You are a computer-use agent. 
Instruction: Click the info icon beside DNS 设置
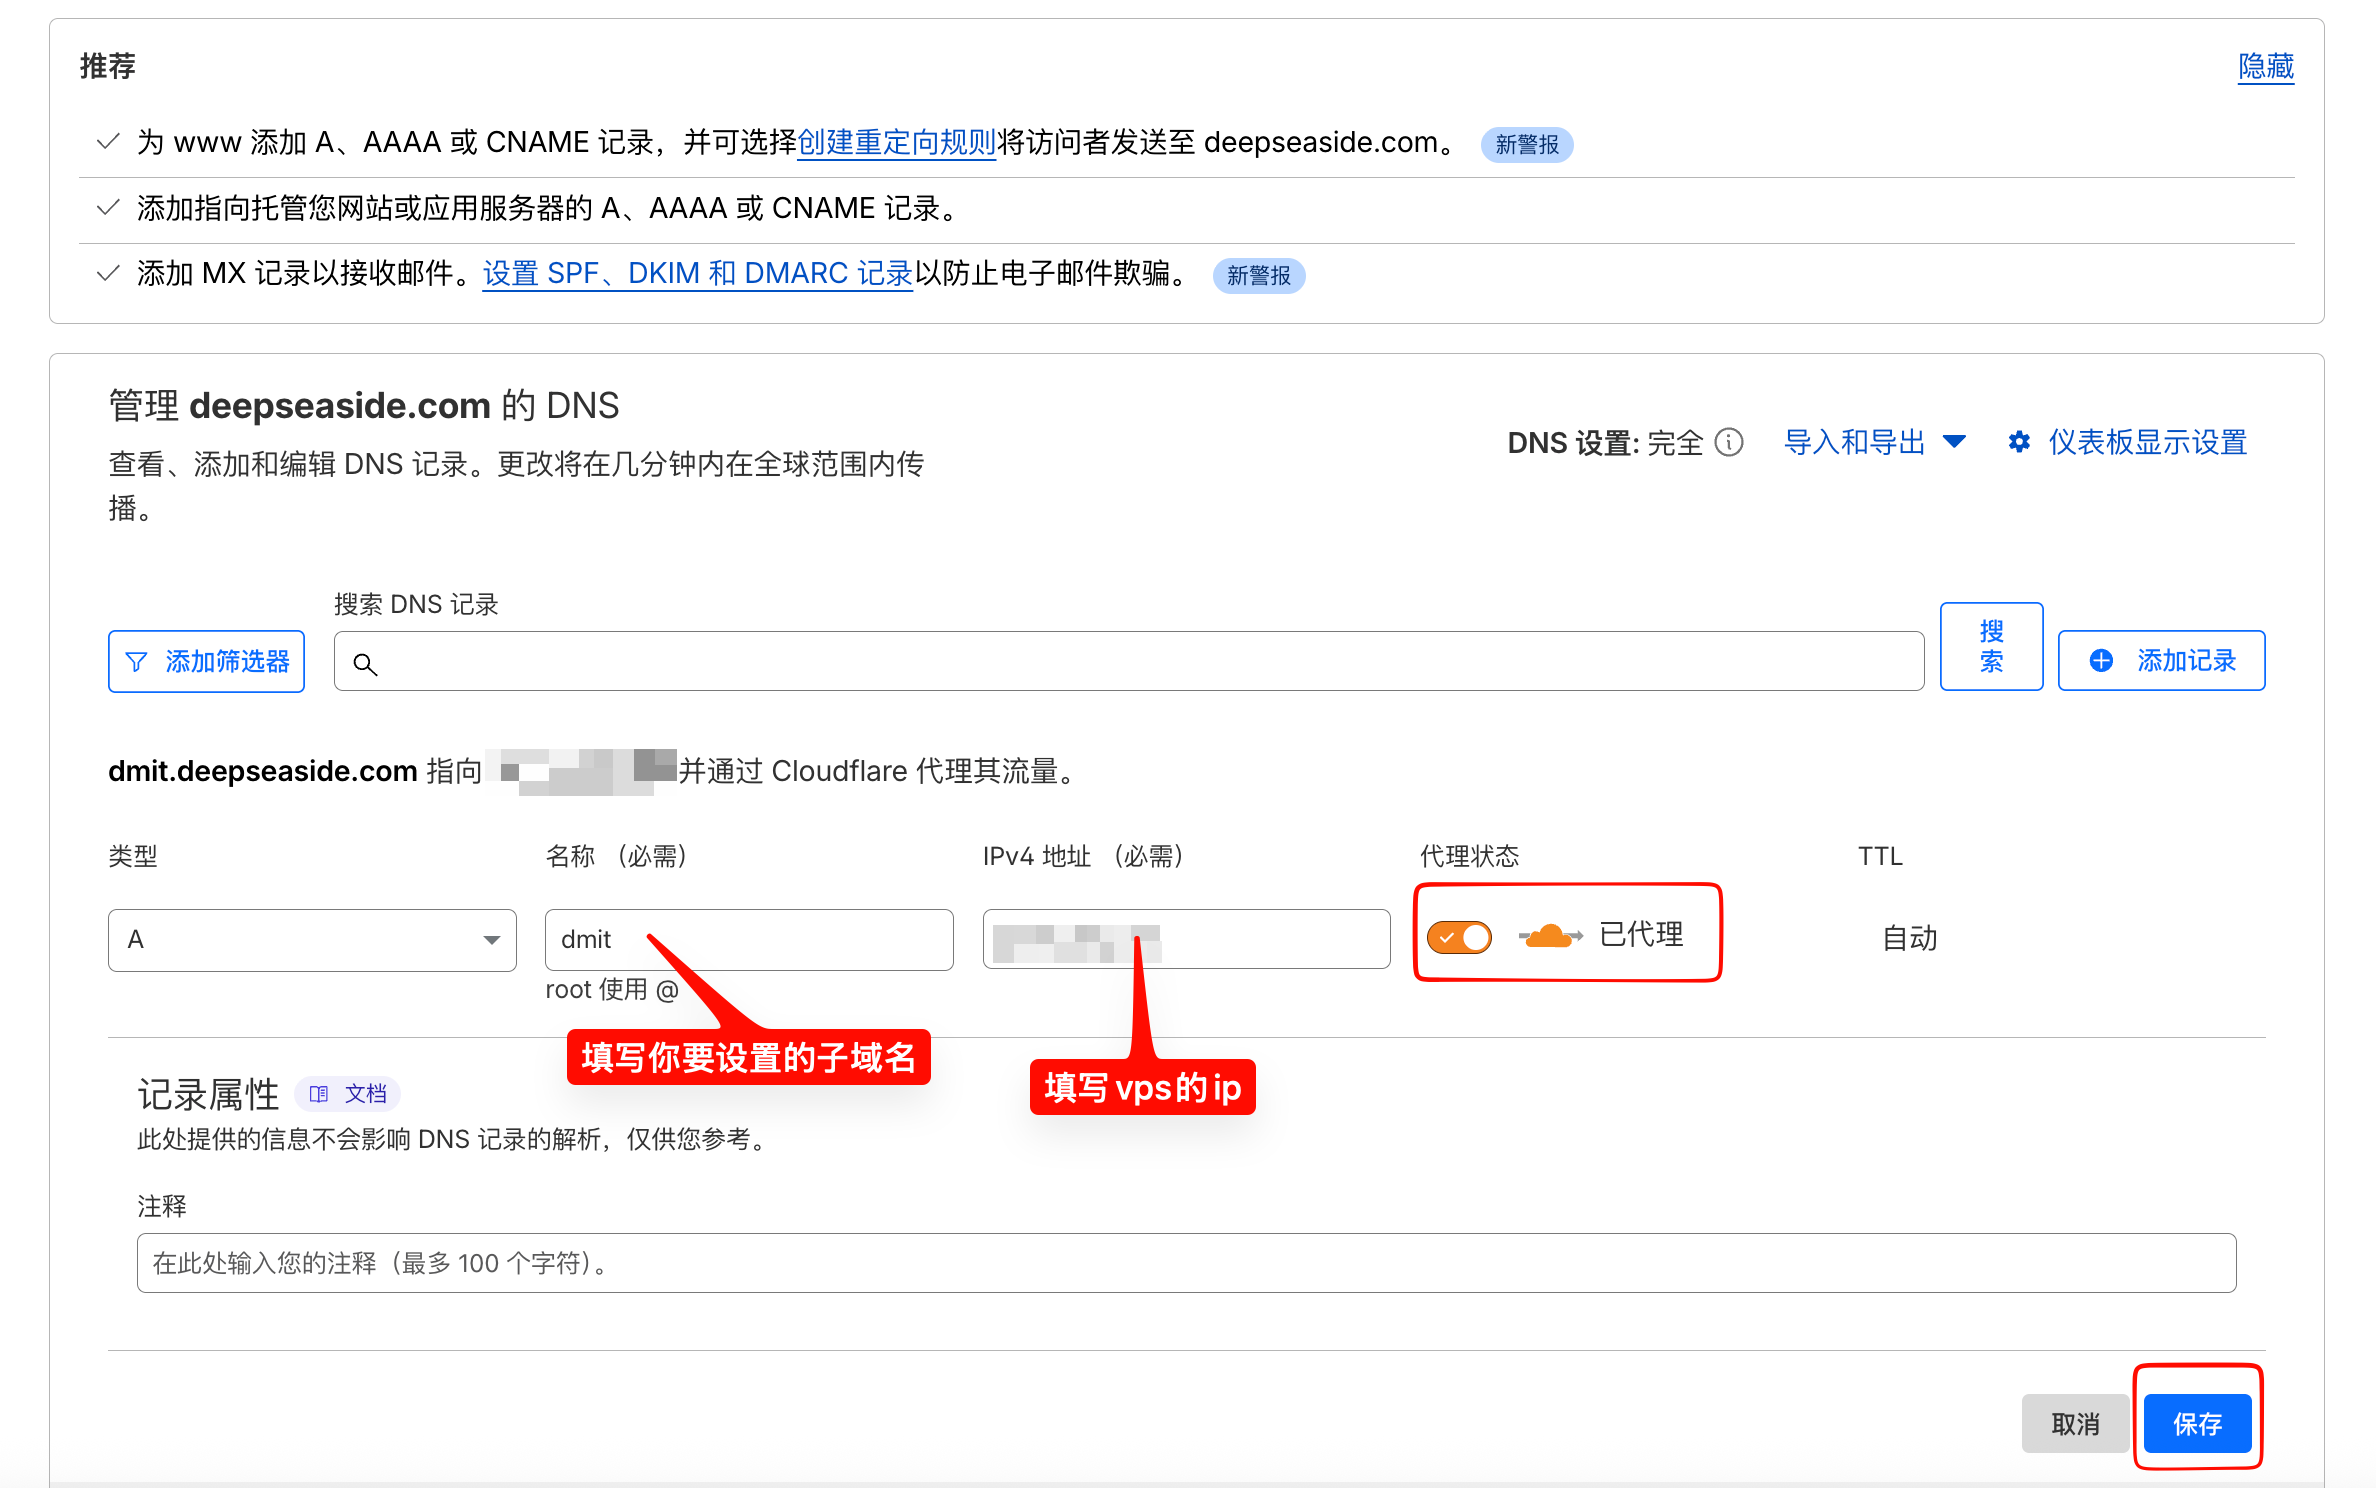click(1729, 442)
